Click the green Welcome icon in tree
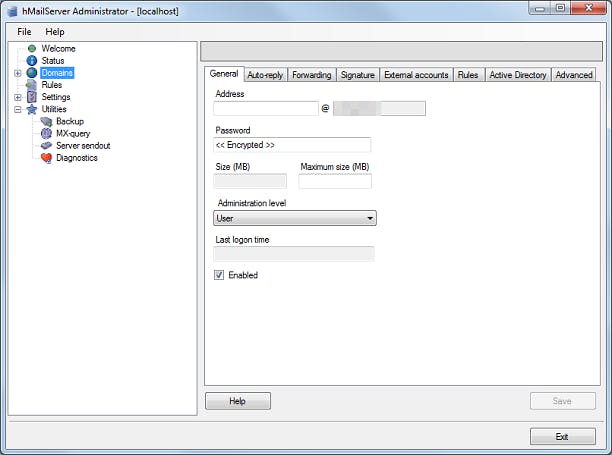 coord(32,49)
